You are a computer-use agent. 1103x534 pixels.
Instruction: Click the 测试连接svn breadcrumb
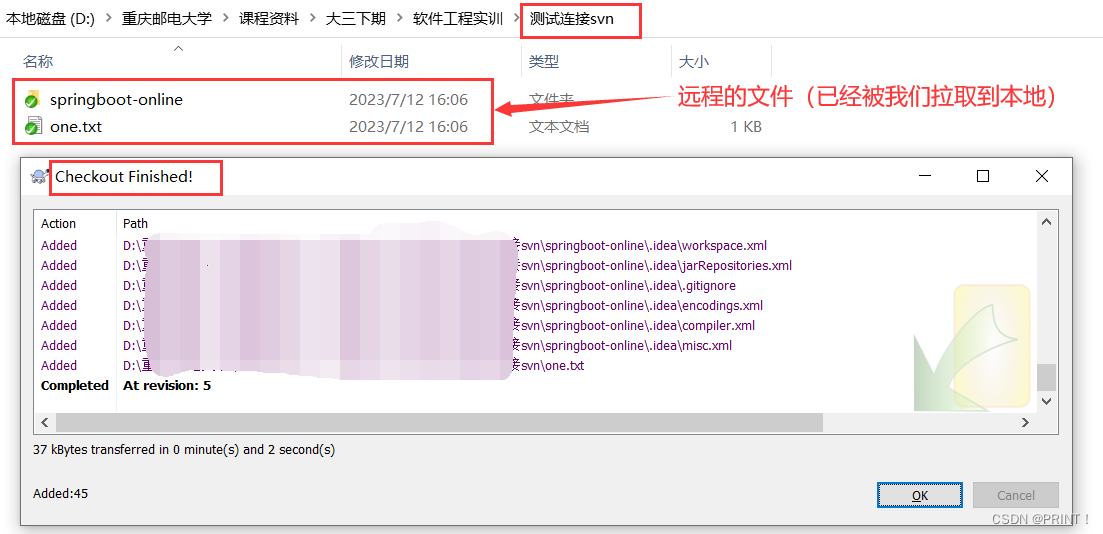pos(572,19)
